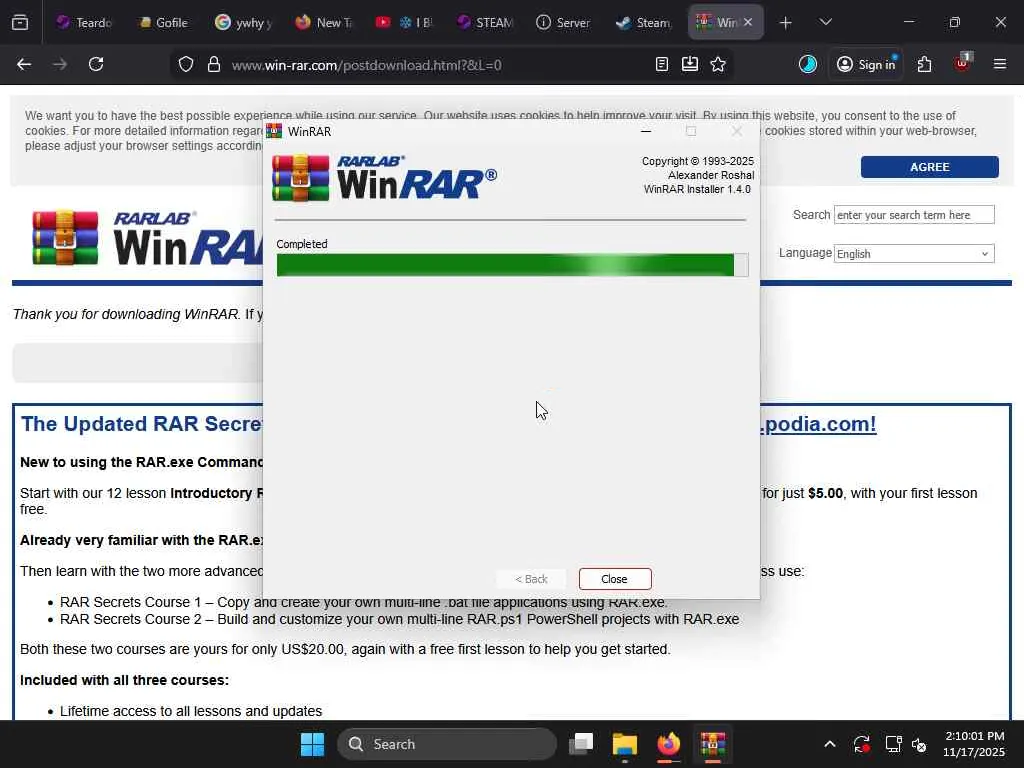
Task: Switch to the Steam tab with Steam logo
Action: coord(643,22)
